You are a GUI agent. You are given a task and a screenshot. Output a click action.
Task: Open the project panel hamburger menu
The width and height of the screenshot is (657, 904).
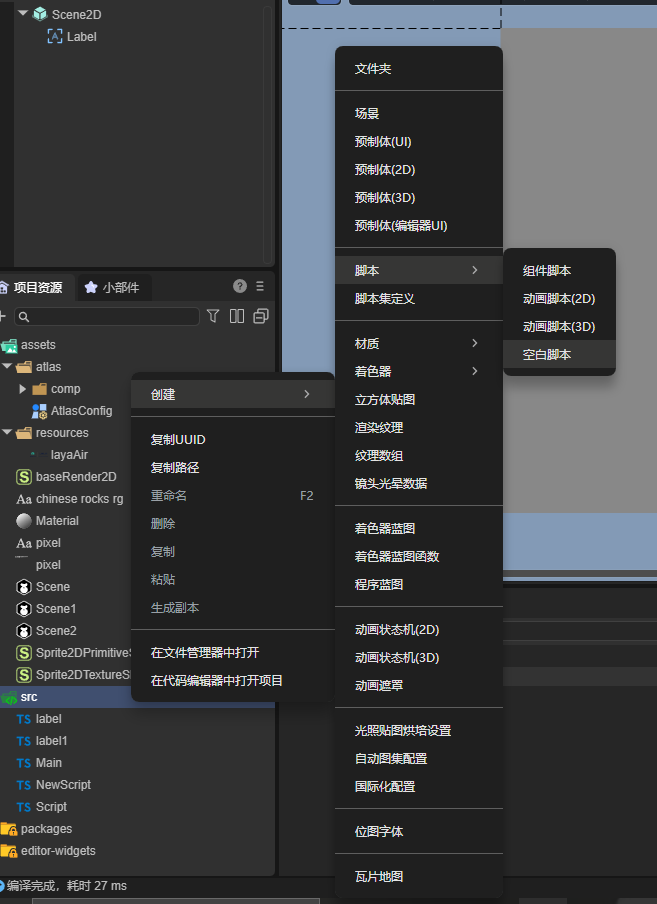[260, 286]
